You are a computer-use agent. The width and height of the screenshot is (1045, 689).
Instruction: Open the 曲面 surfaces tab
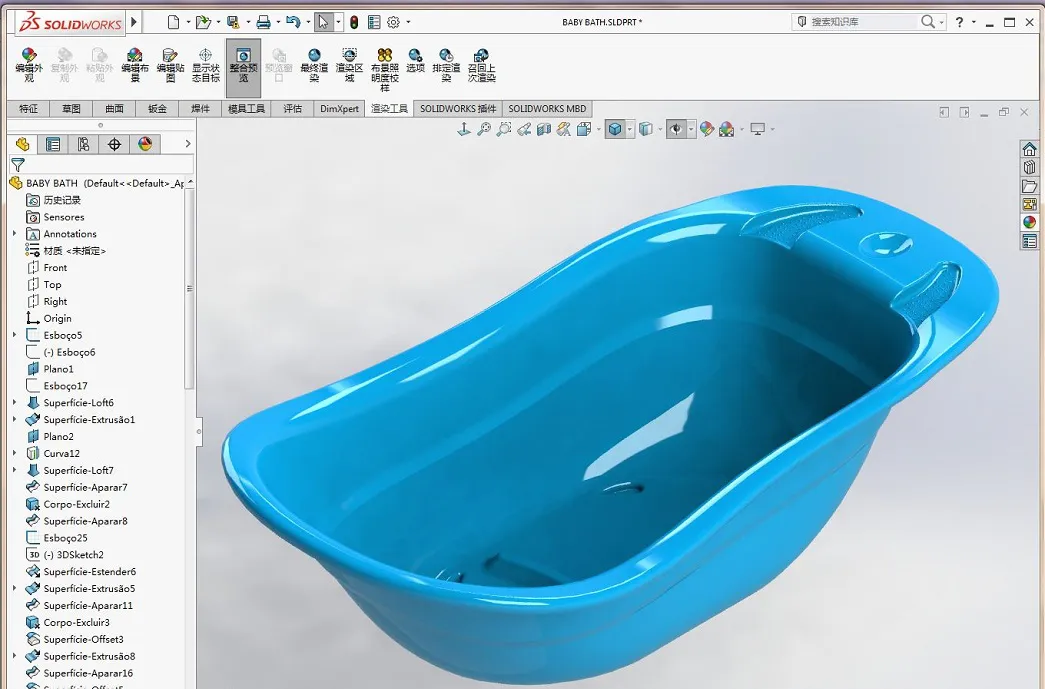pyautogui.click(x=114, y=109)
